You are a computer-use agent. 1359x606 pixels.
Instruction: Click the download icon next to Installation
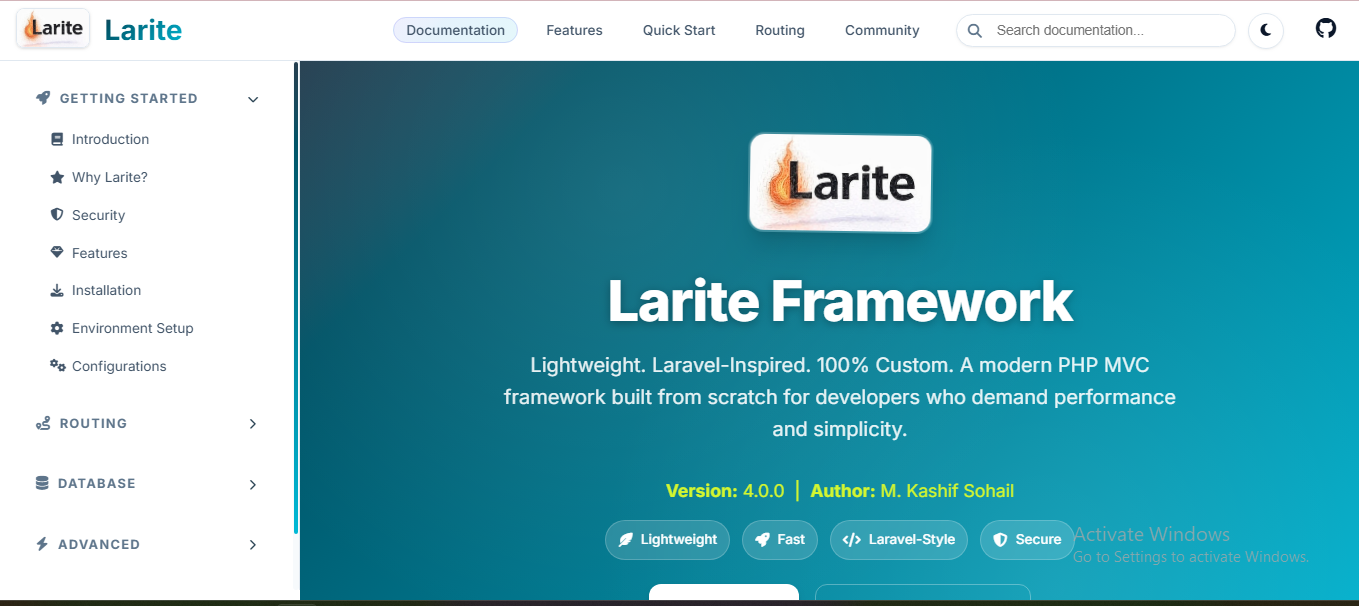point(57,290)
